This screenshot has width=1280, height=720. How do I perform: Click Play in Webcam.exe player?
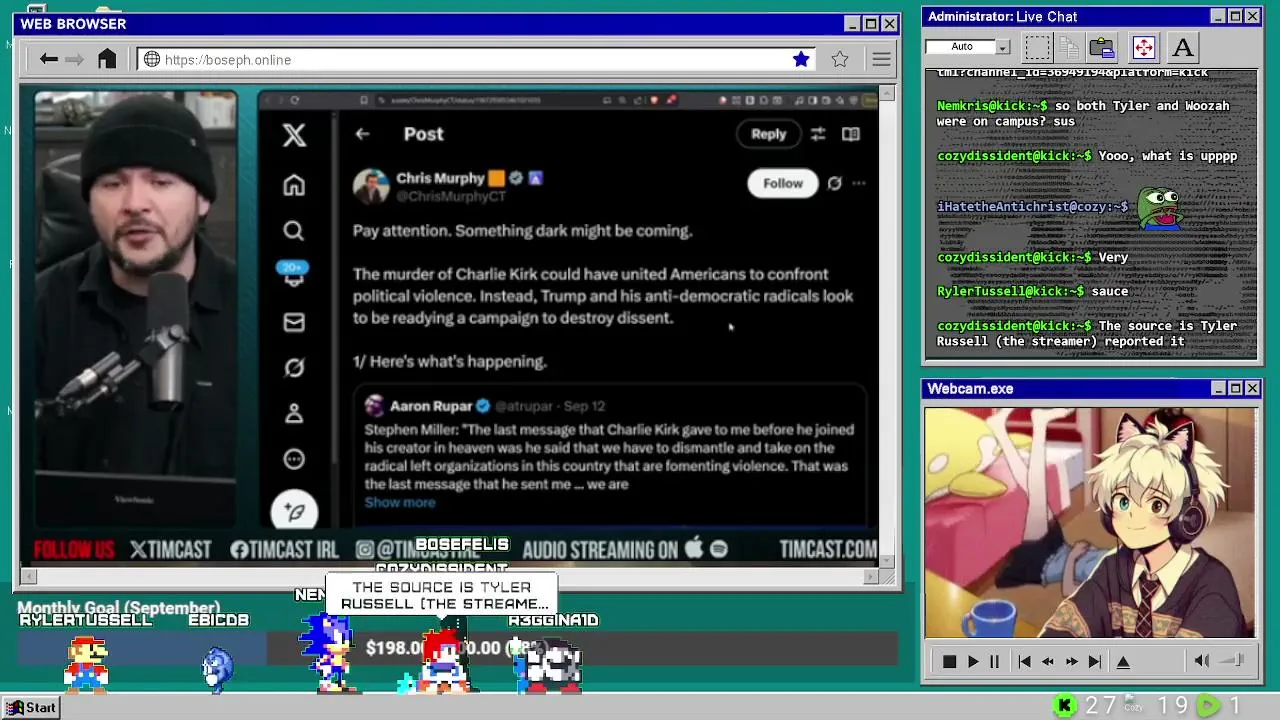[x=973, y=662]
